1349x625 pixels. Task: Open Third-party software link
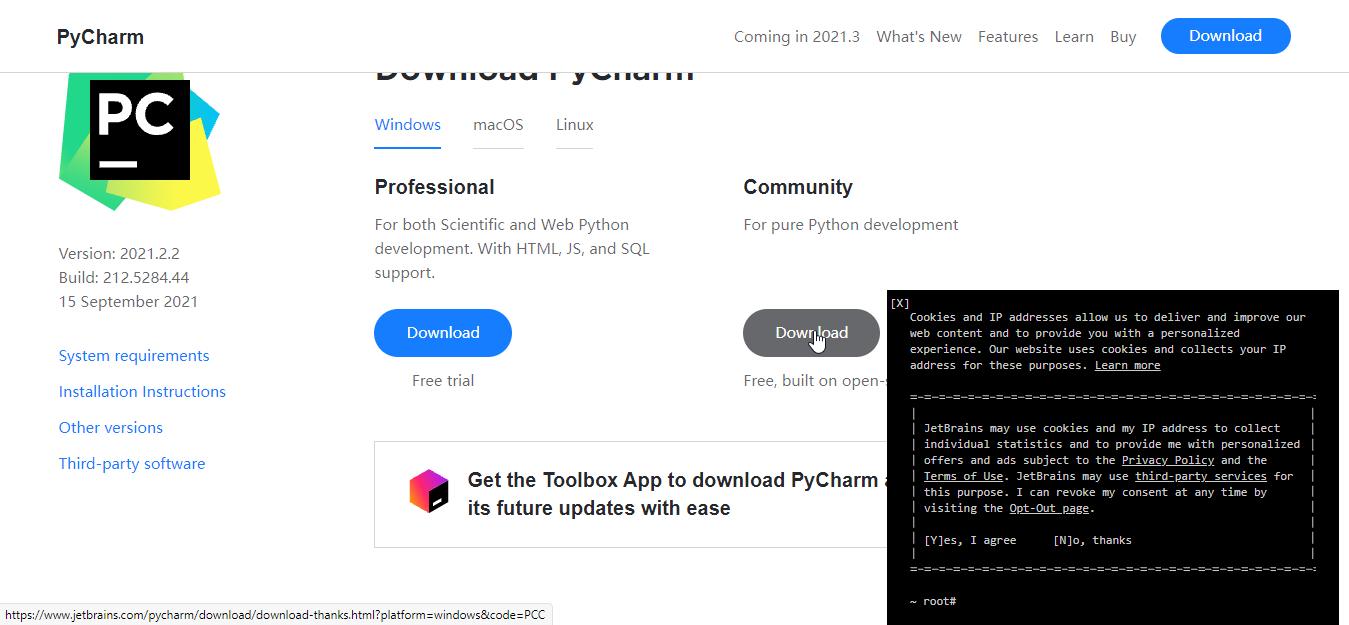[x=132, y=464]
